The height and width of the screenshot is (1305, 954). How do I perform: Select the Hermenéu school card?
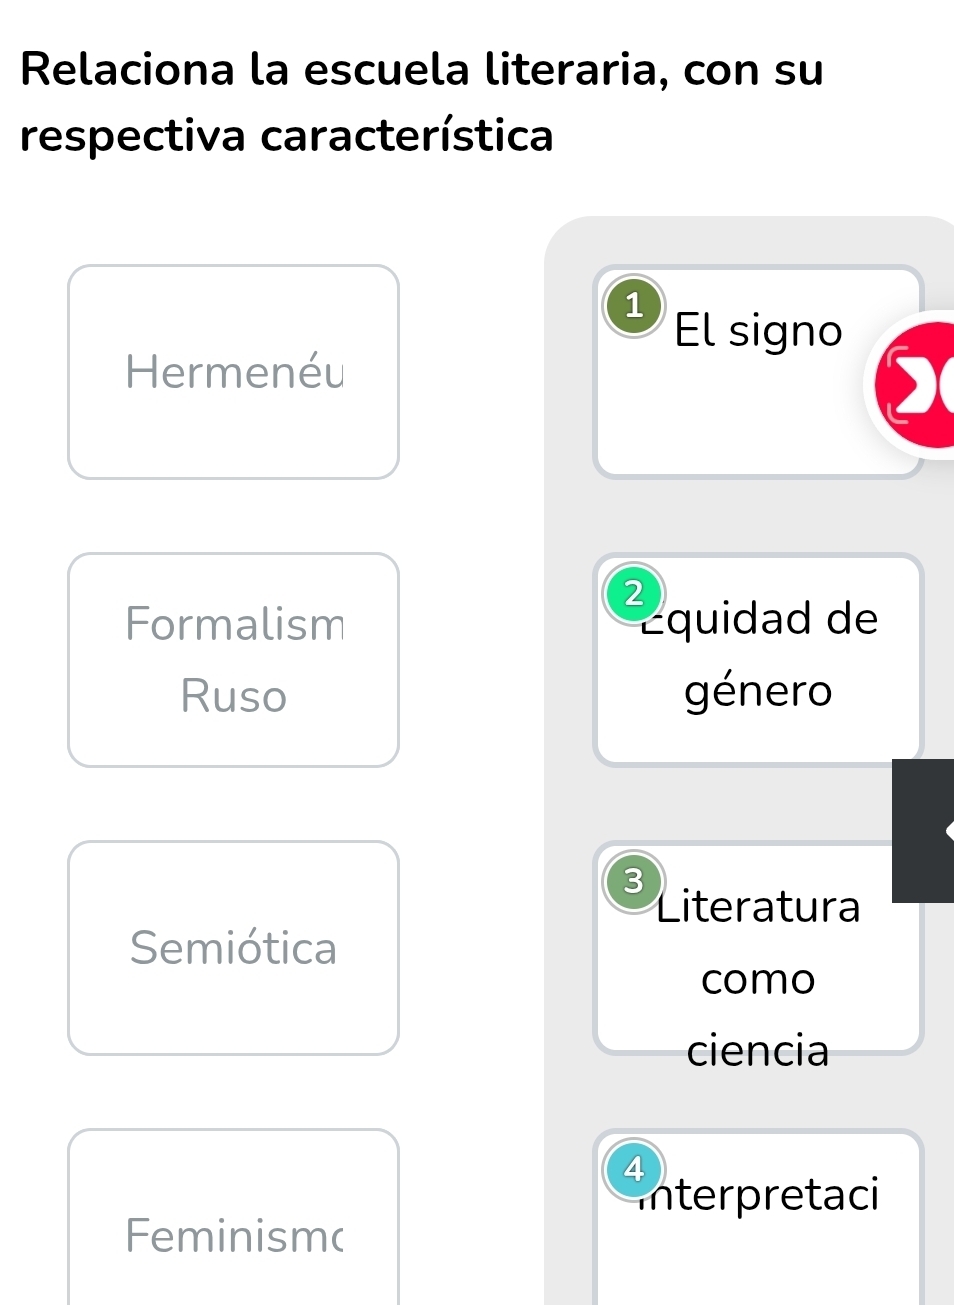click(233, 372)
